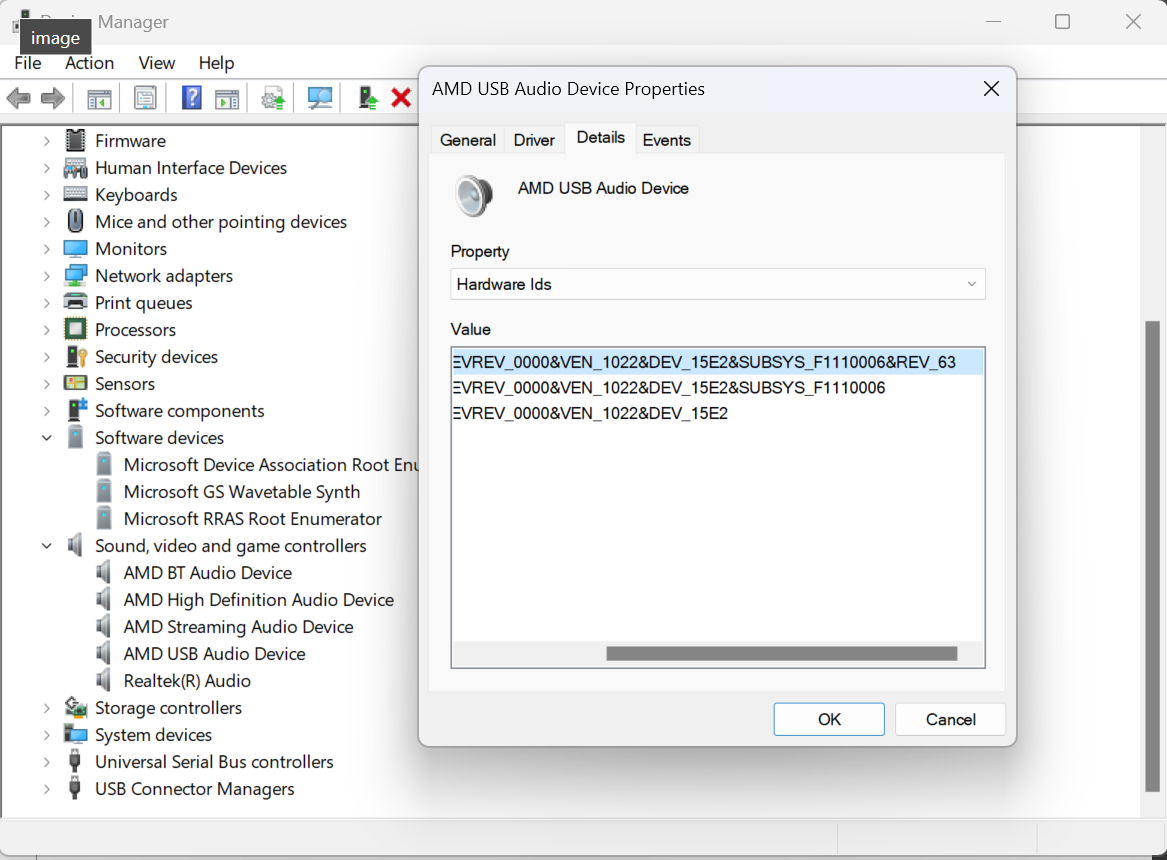Click the Keyboards category icon
The width and height of the screenshot is (1167, 860).
click(x=75, y=194)
